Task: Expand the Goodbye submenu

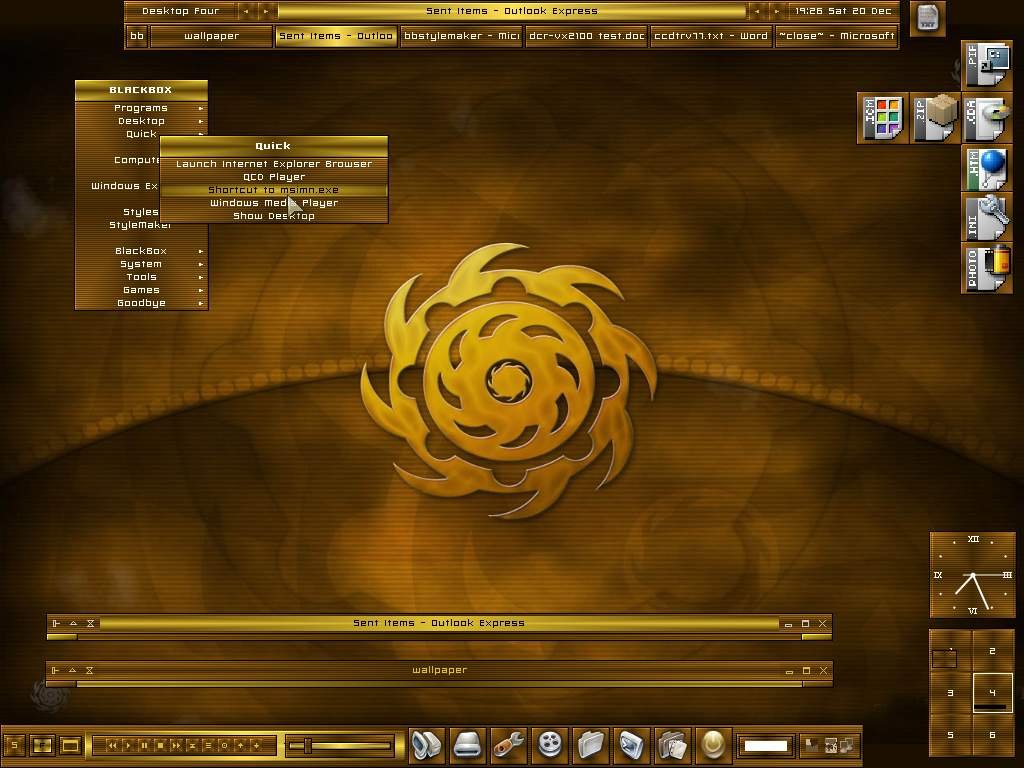Action: pyautogui.click(x=142, y=303)
